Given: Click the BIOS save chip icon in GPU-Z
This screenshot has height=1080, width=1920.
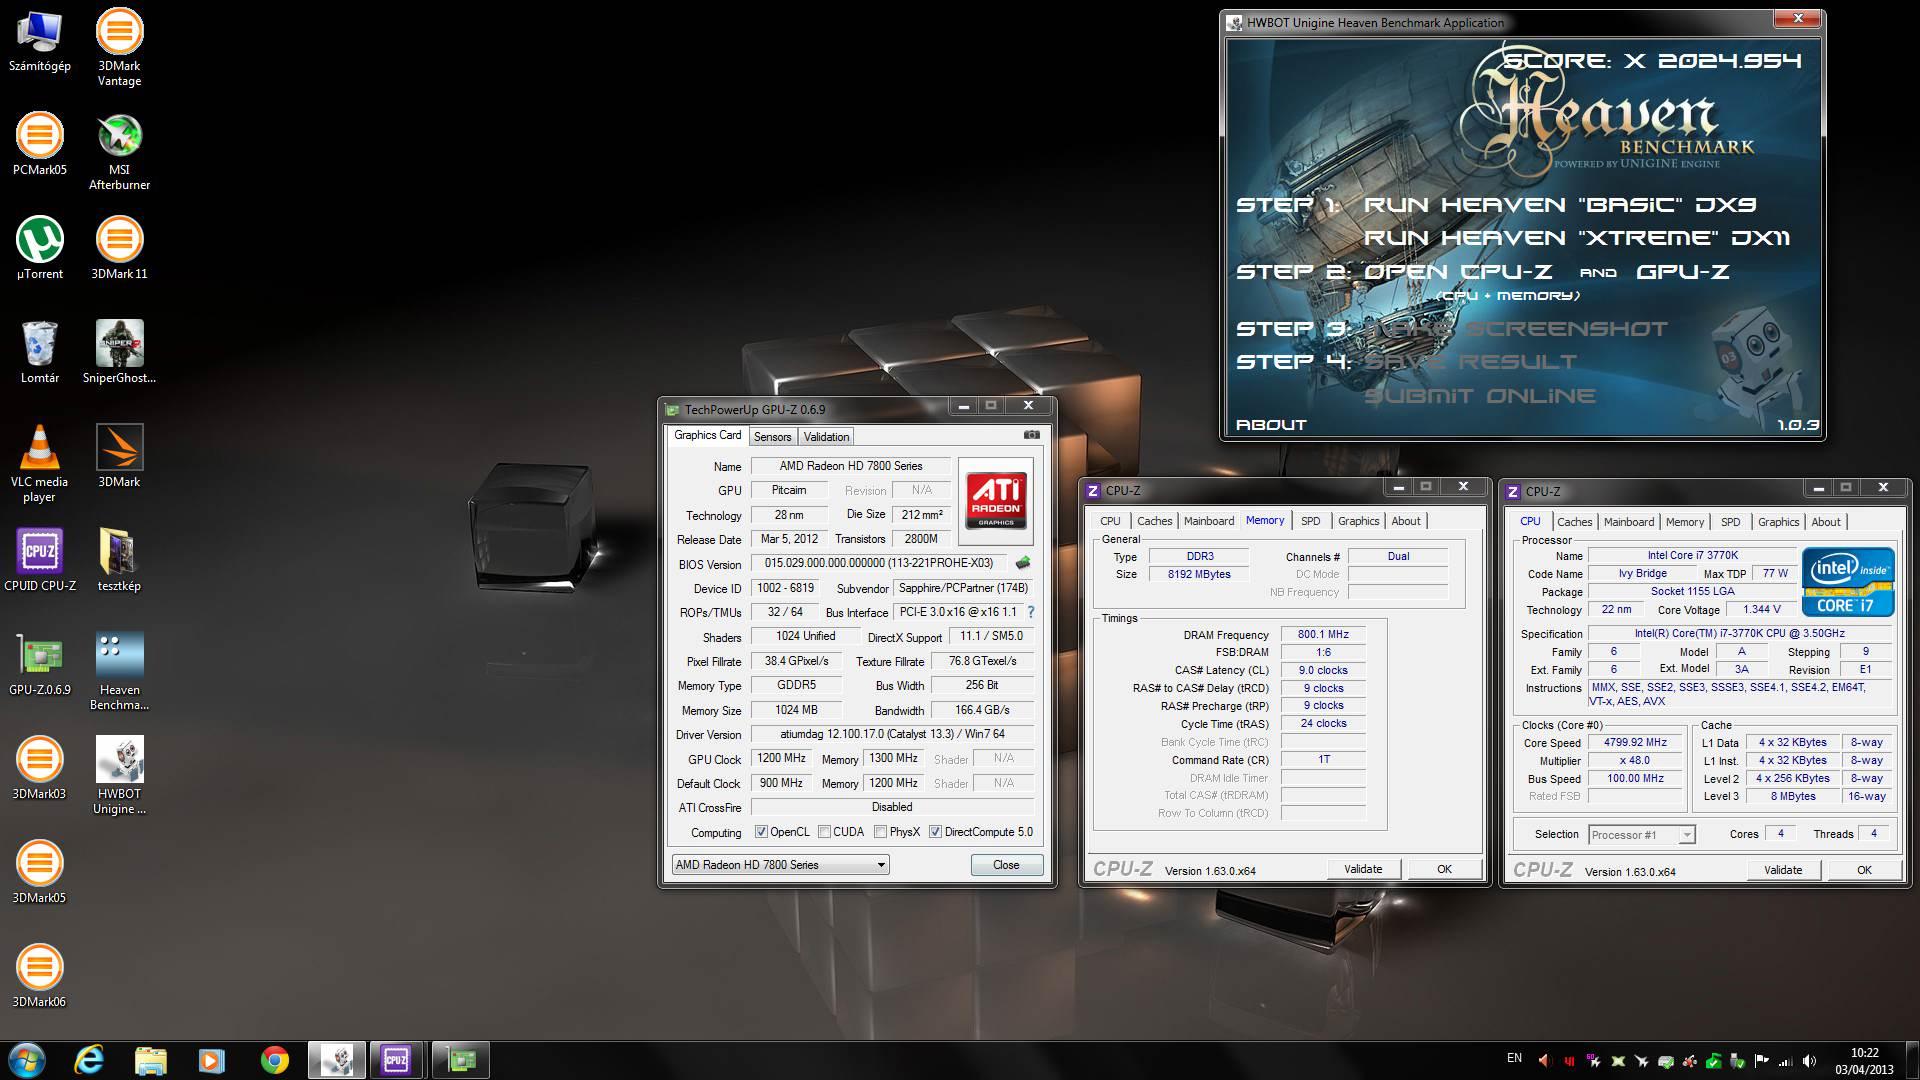Looking at the screenshot, I should point(1022,563).
